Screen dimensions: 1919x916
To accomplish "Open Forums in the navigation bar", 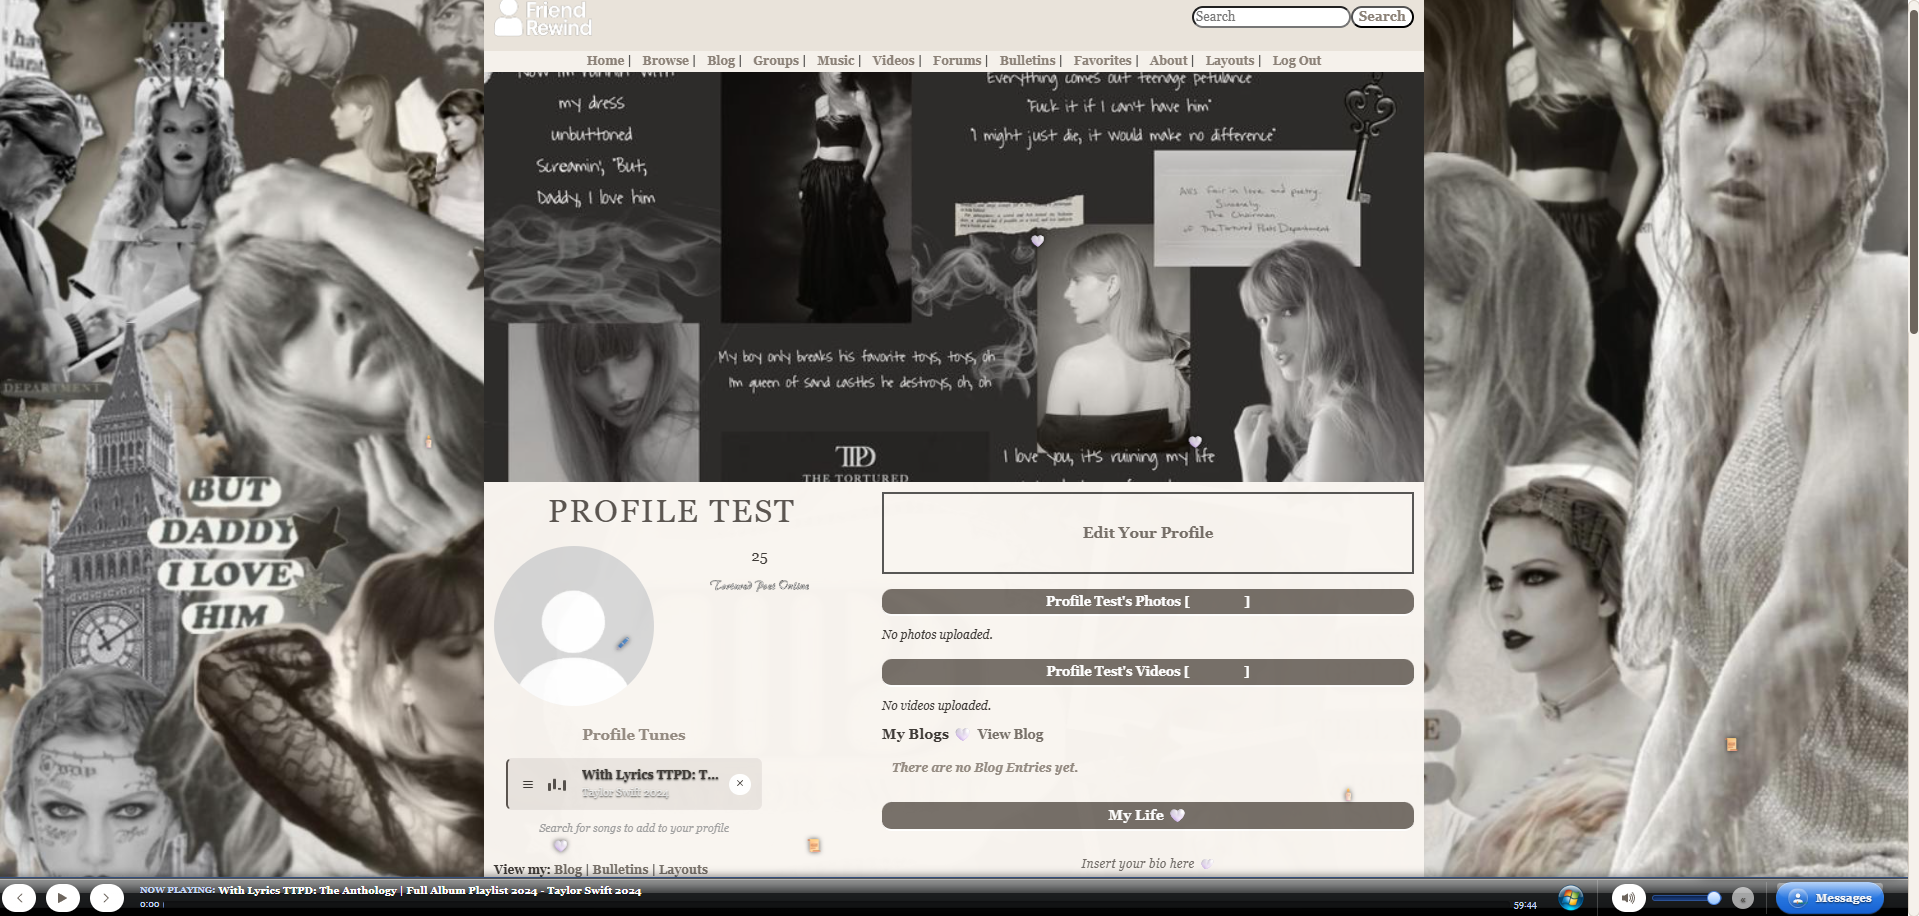I will click(957, 61).
